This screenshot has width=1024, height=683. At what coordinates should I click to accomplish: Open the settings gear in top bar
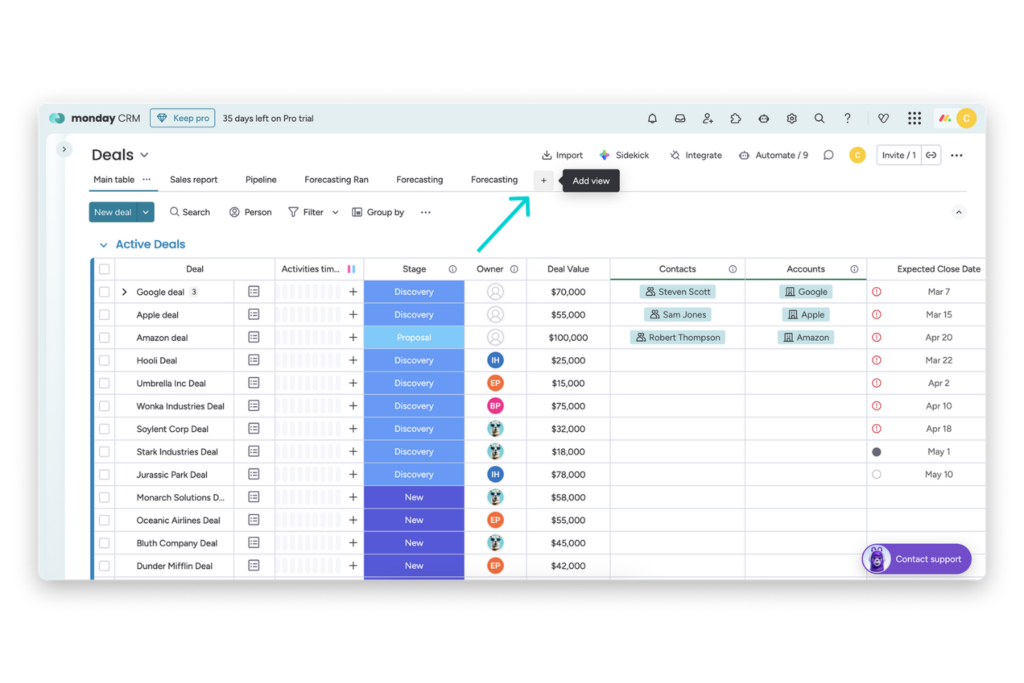[792, 119]
